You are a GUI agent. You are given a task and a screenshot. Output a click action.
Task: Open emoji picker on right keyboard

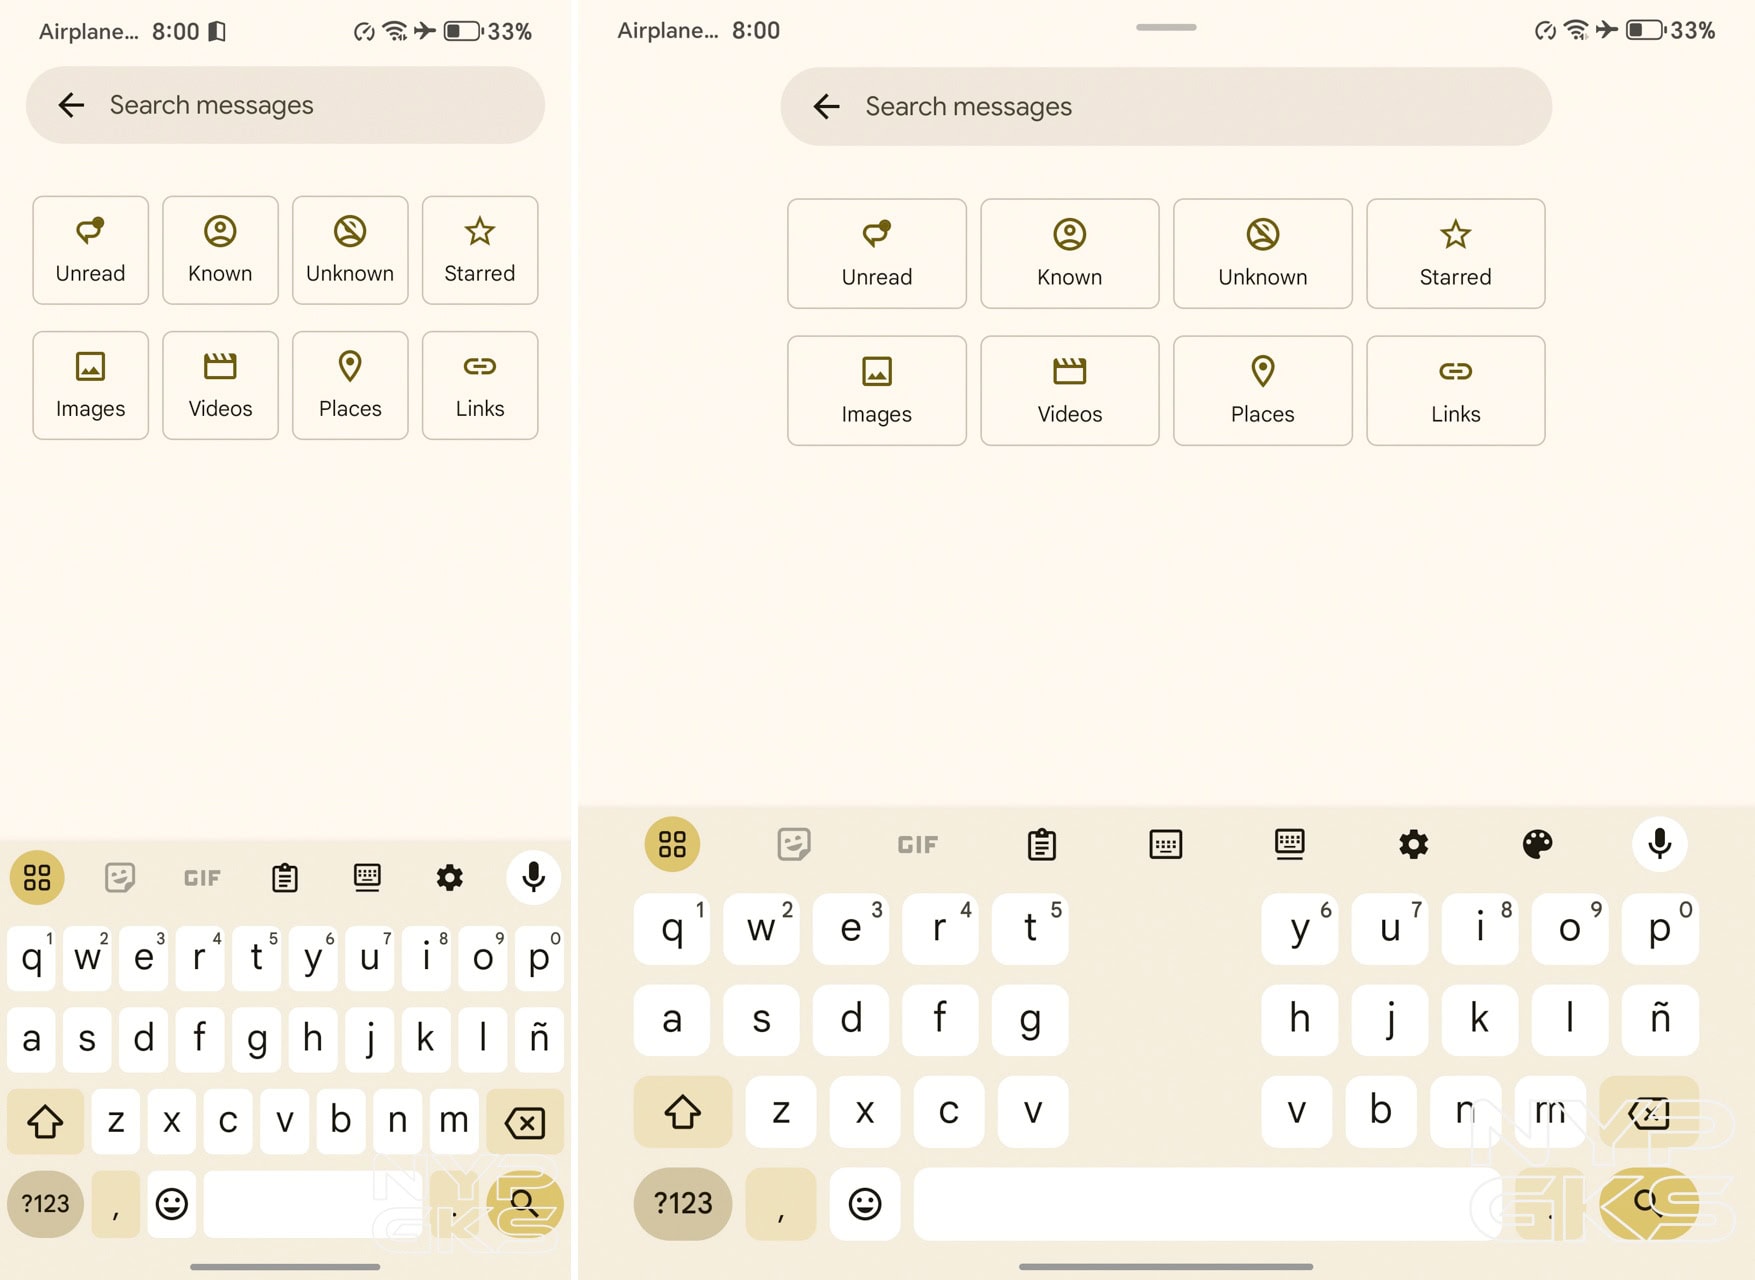click(x=865, y=1203)
